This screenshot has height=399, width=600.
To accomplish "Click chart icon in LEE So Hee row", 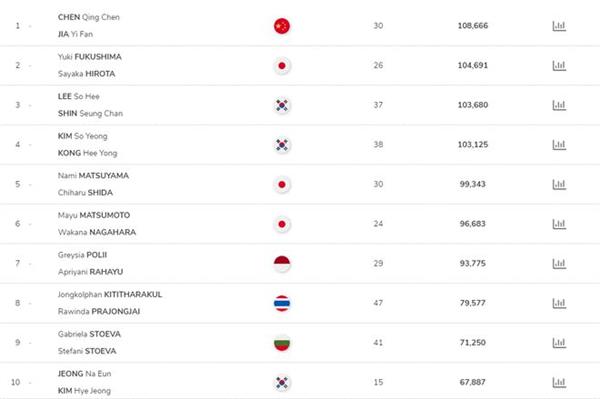I will [x=559, y=105].
